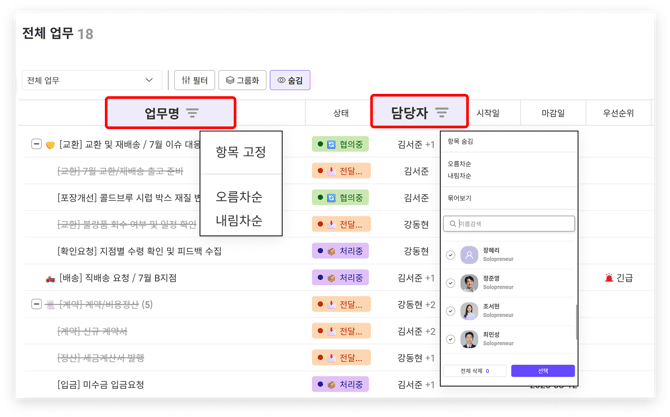Collapse the 교환 및 재배송 task group
The width and height of the screenshot is (670, 417).
pyautogui.click(x=37, y=144)
